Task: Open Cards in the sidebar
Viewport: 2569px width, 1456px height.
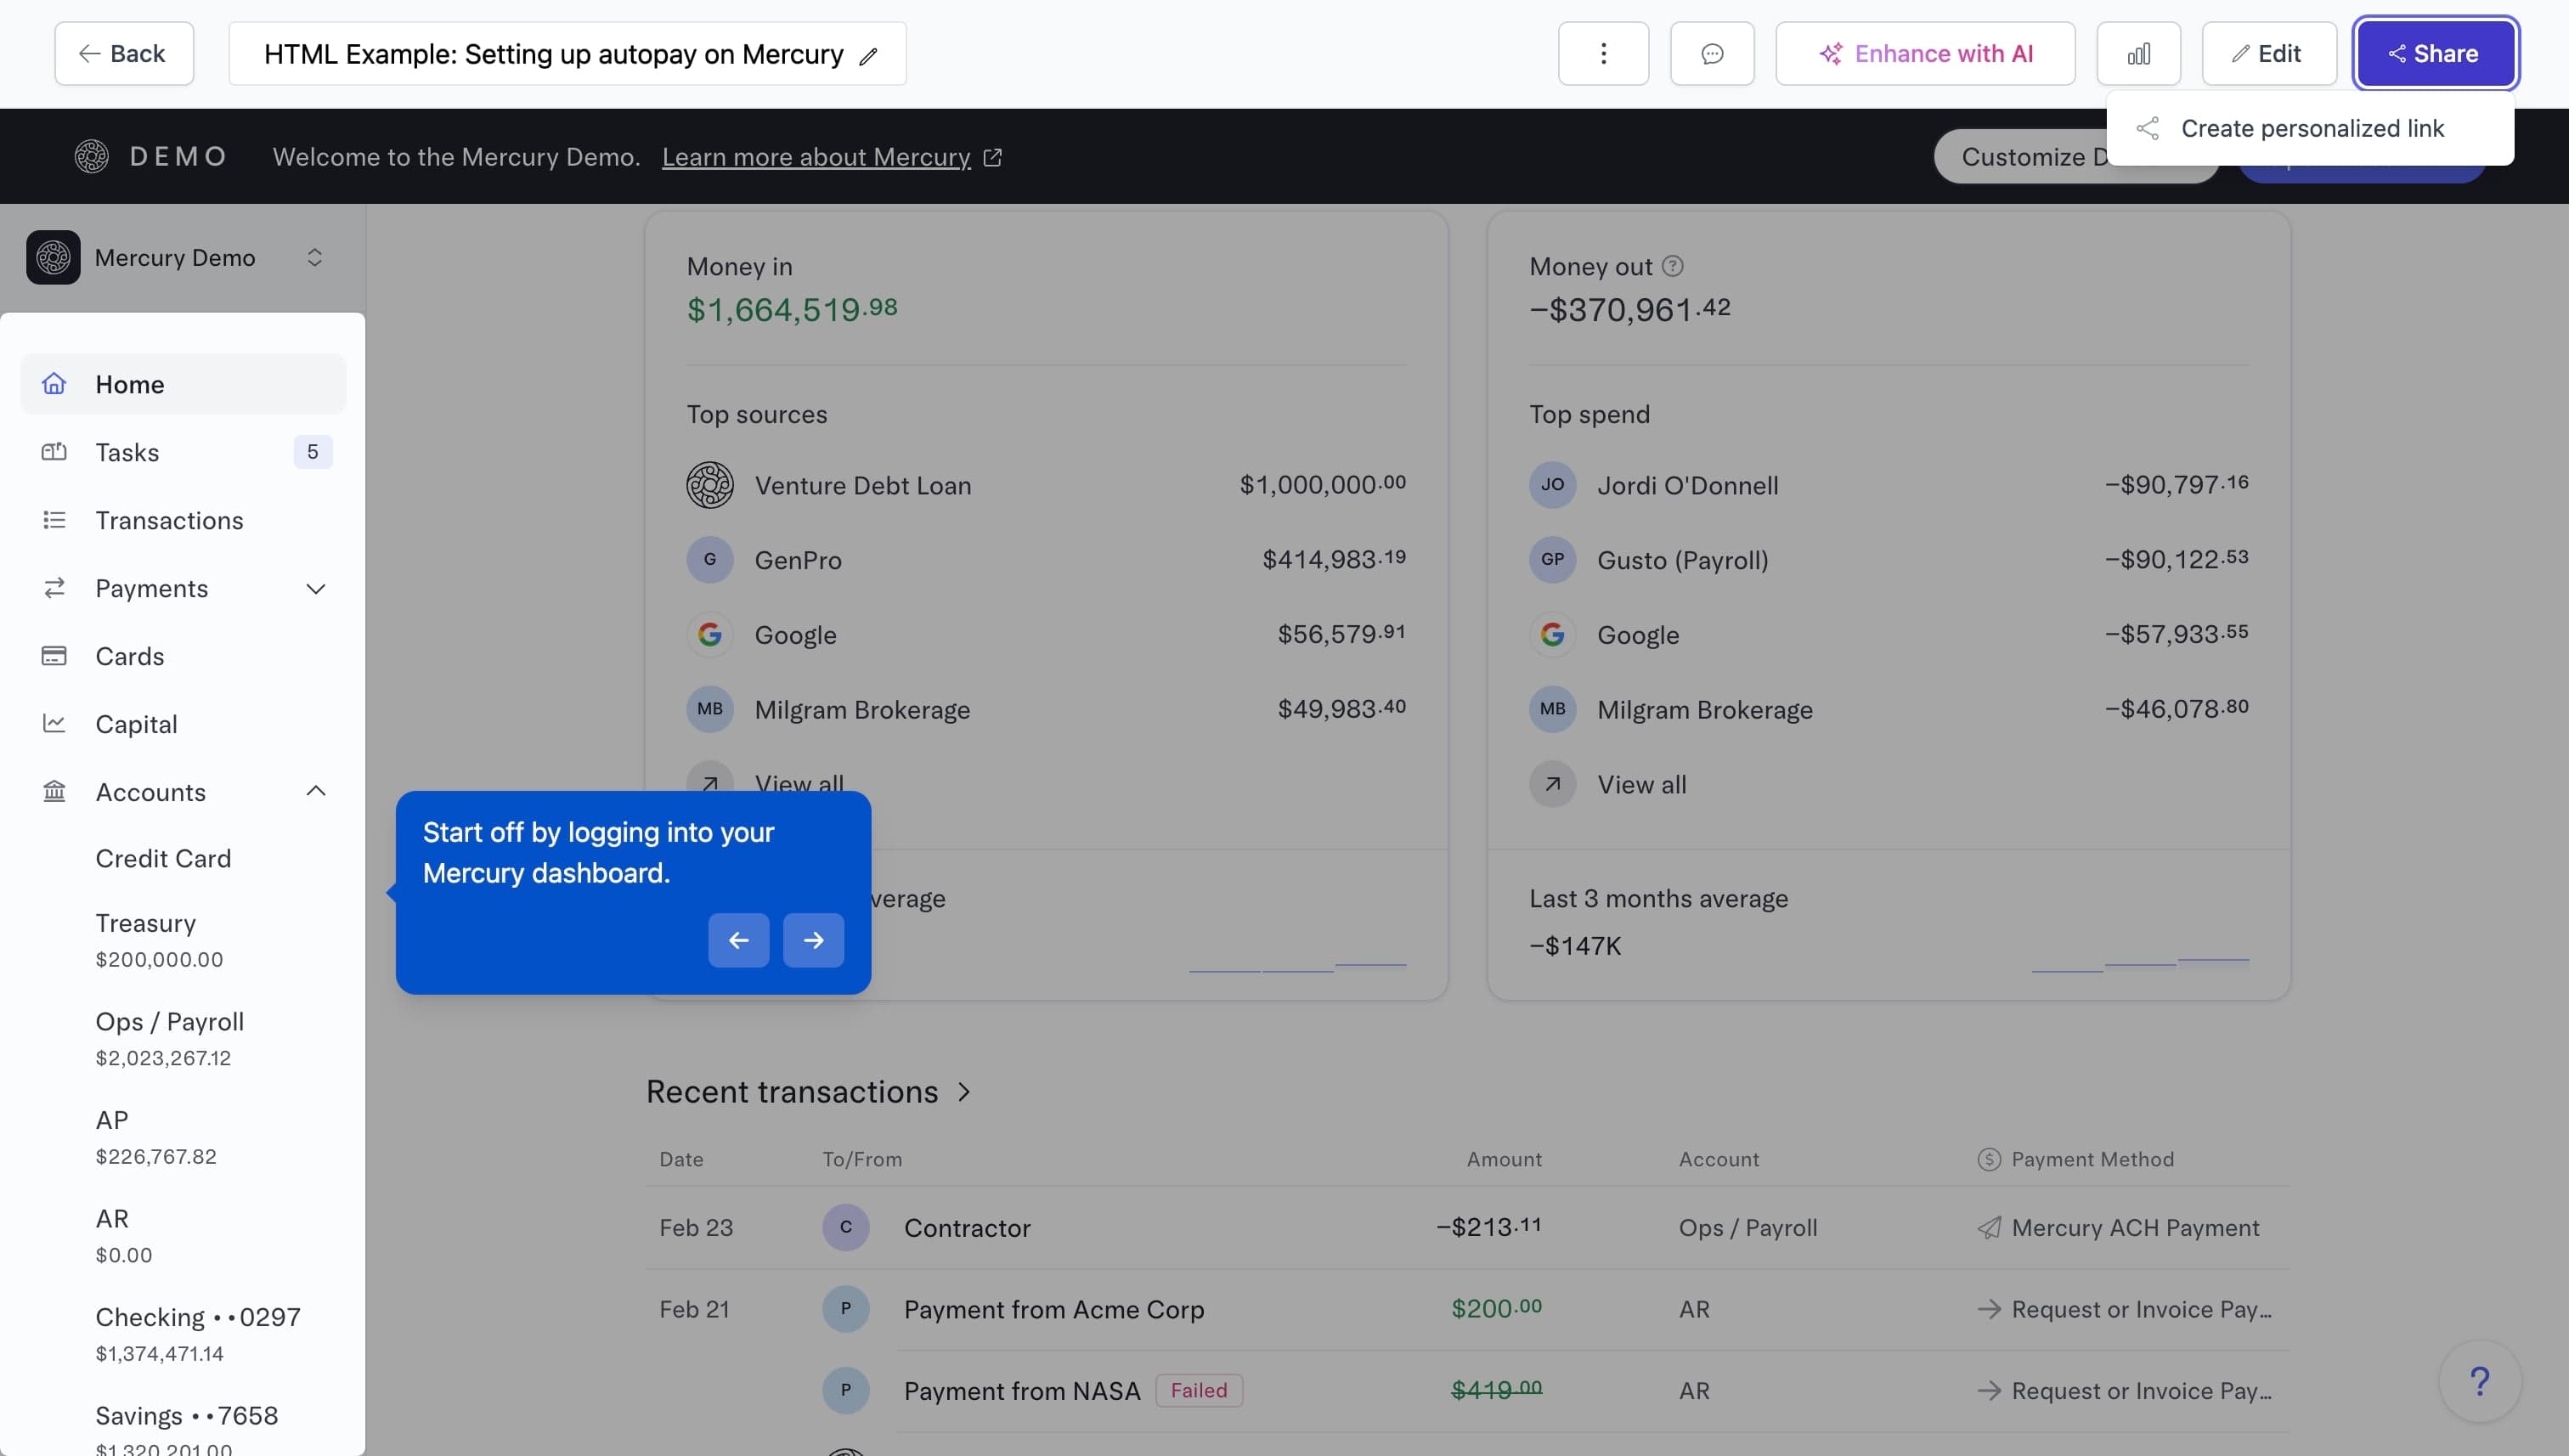Action: pos(183,656)
